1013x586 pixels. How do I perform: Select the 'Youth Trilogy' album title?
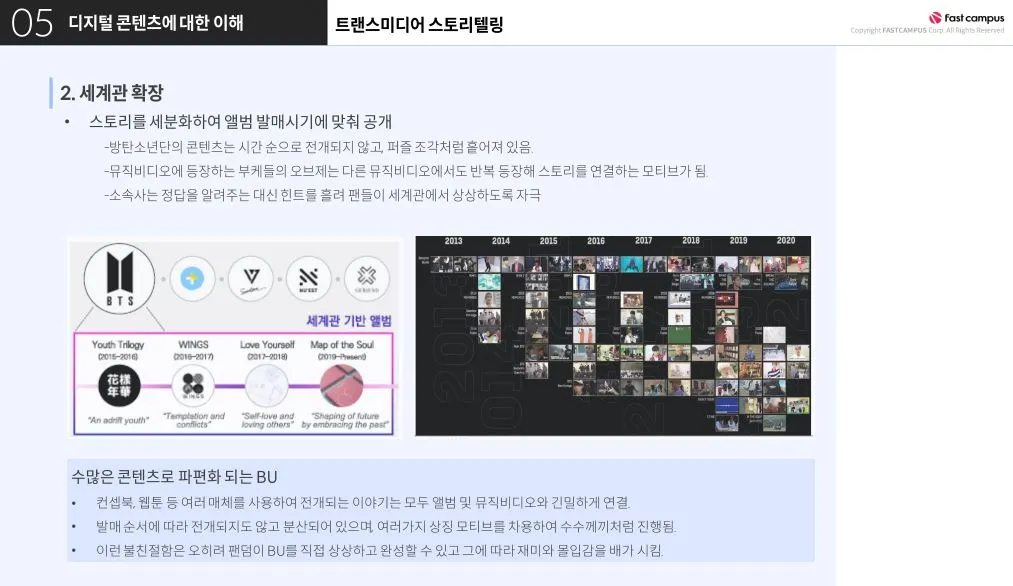pos(118,345)
